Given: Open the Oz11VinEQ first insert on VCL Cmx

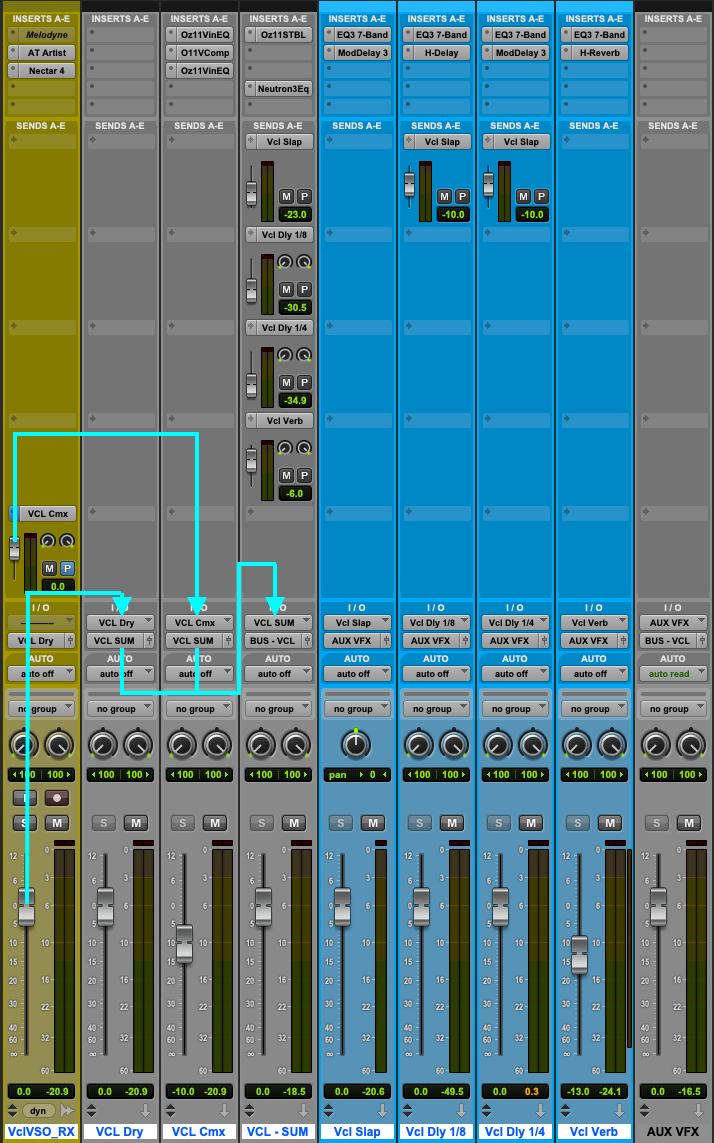Looking at the screenshot, I should (x=205, y=34).
